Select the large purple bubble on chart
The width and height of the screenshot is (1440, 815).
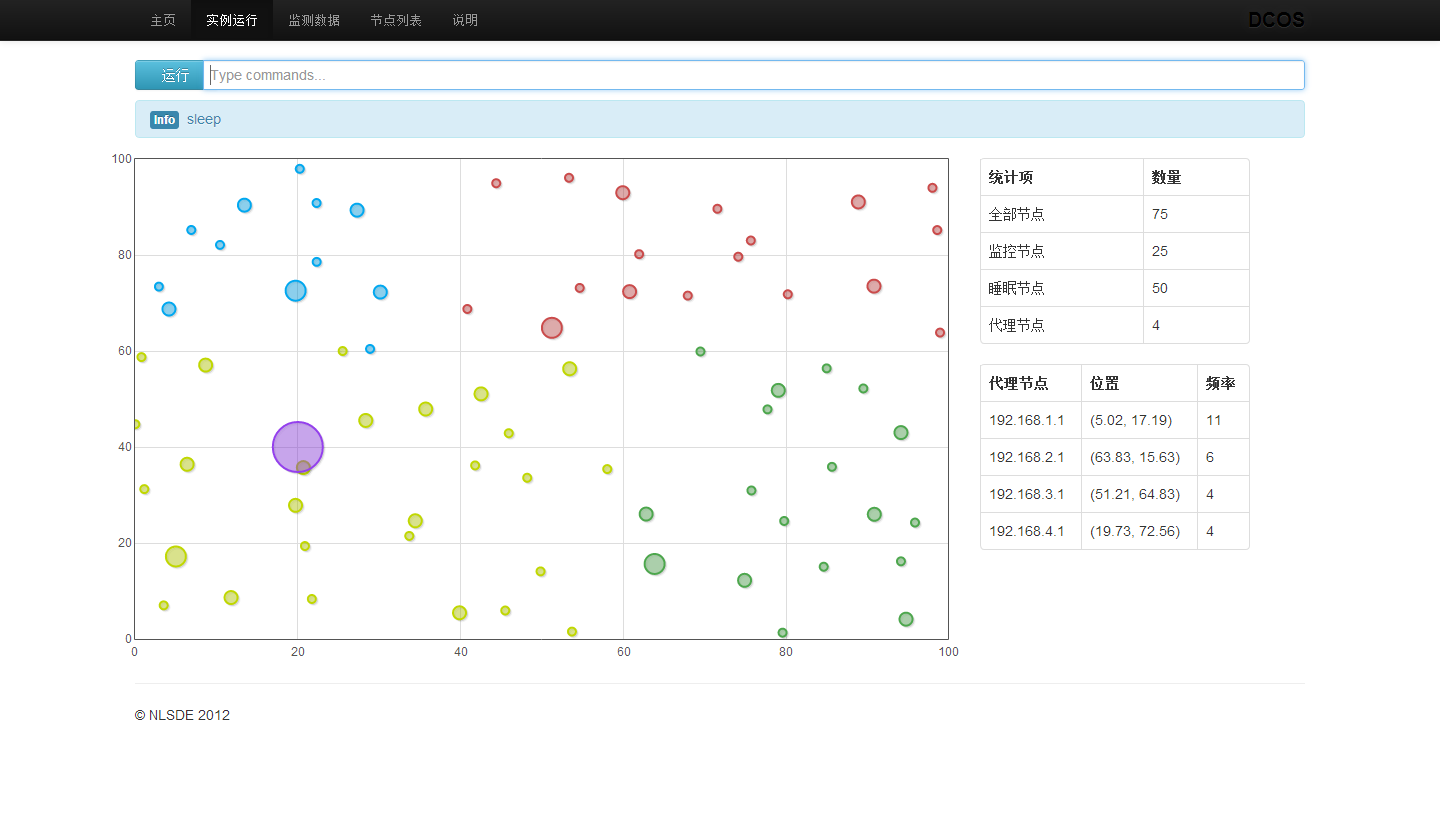coord(298,447)
